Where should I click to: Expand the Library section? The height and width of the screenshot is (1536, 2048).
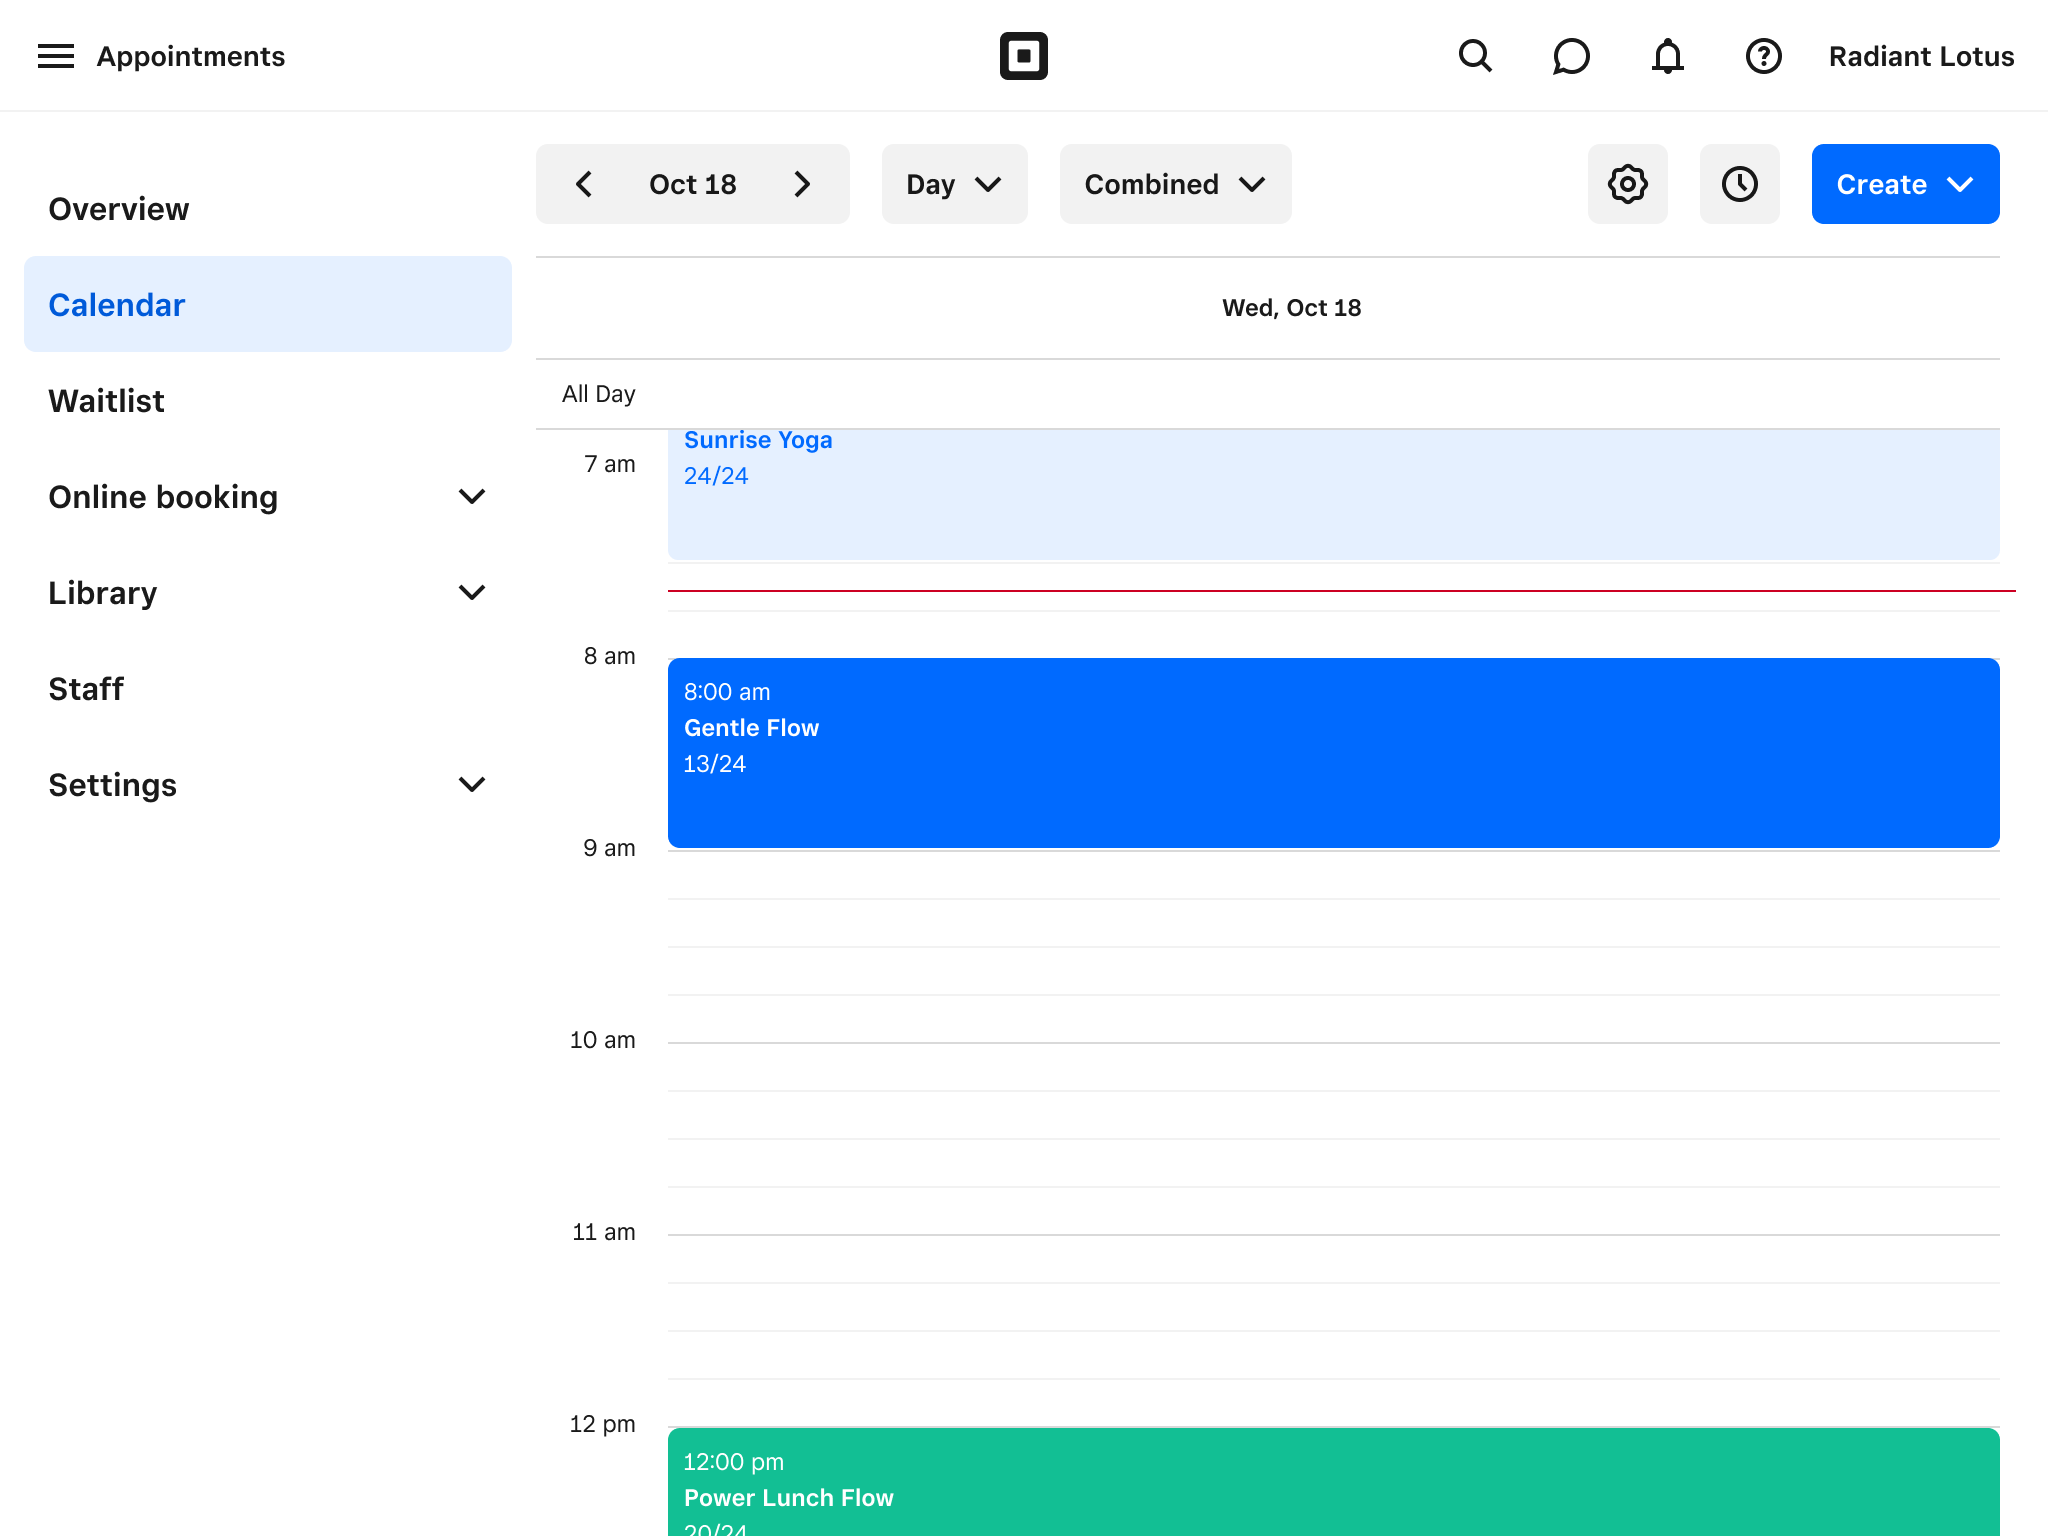pos(267,593)
